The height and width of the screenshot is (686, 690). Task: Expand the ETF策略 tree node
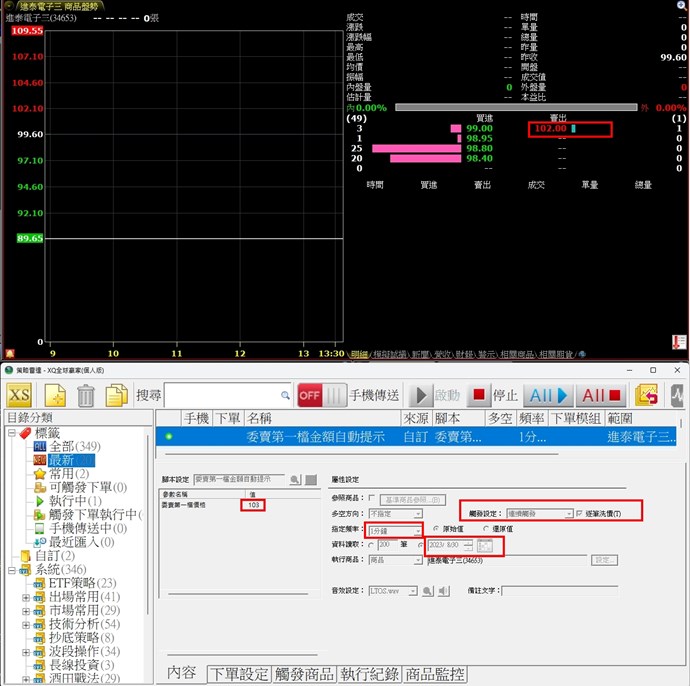tap(27, 583)
